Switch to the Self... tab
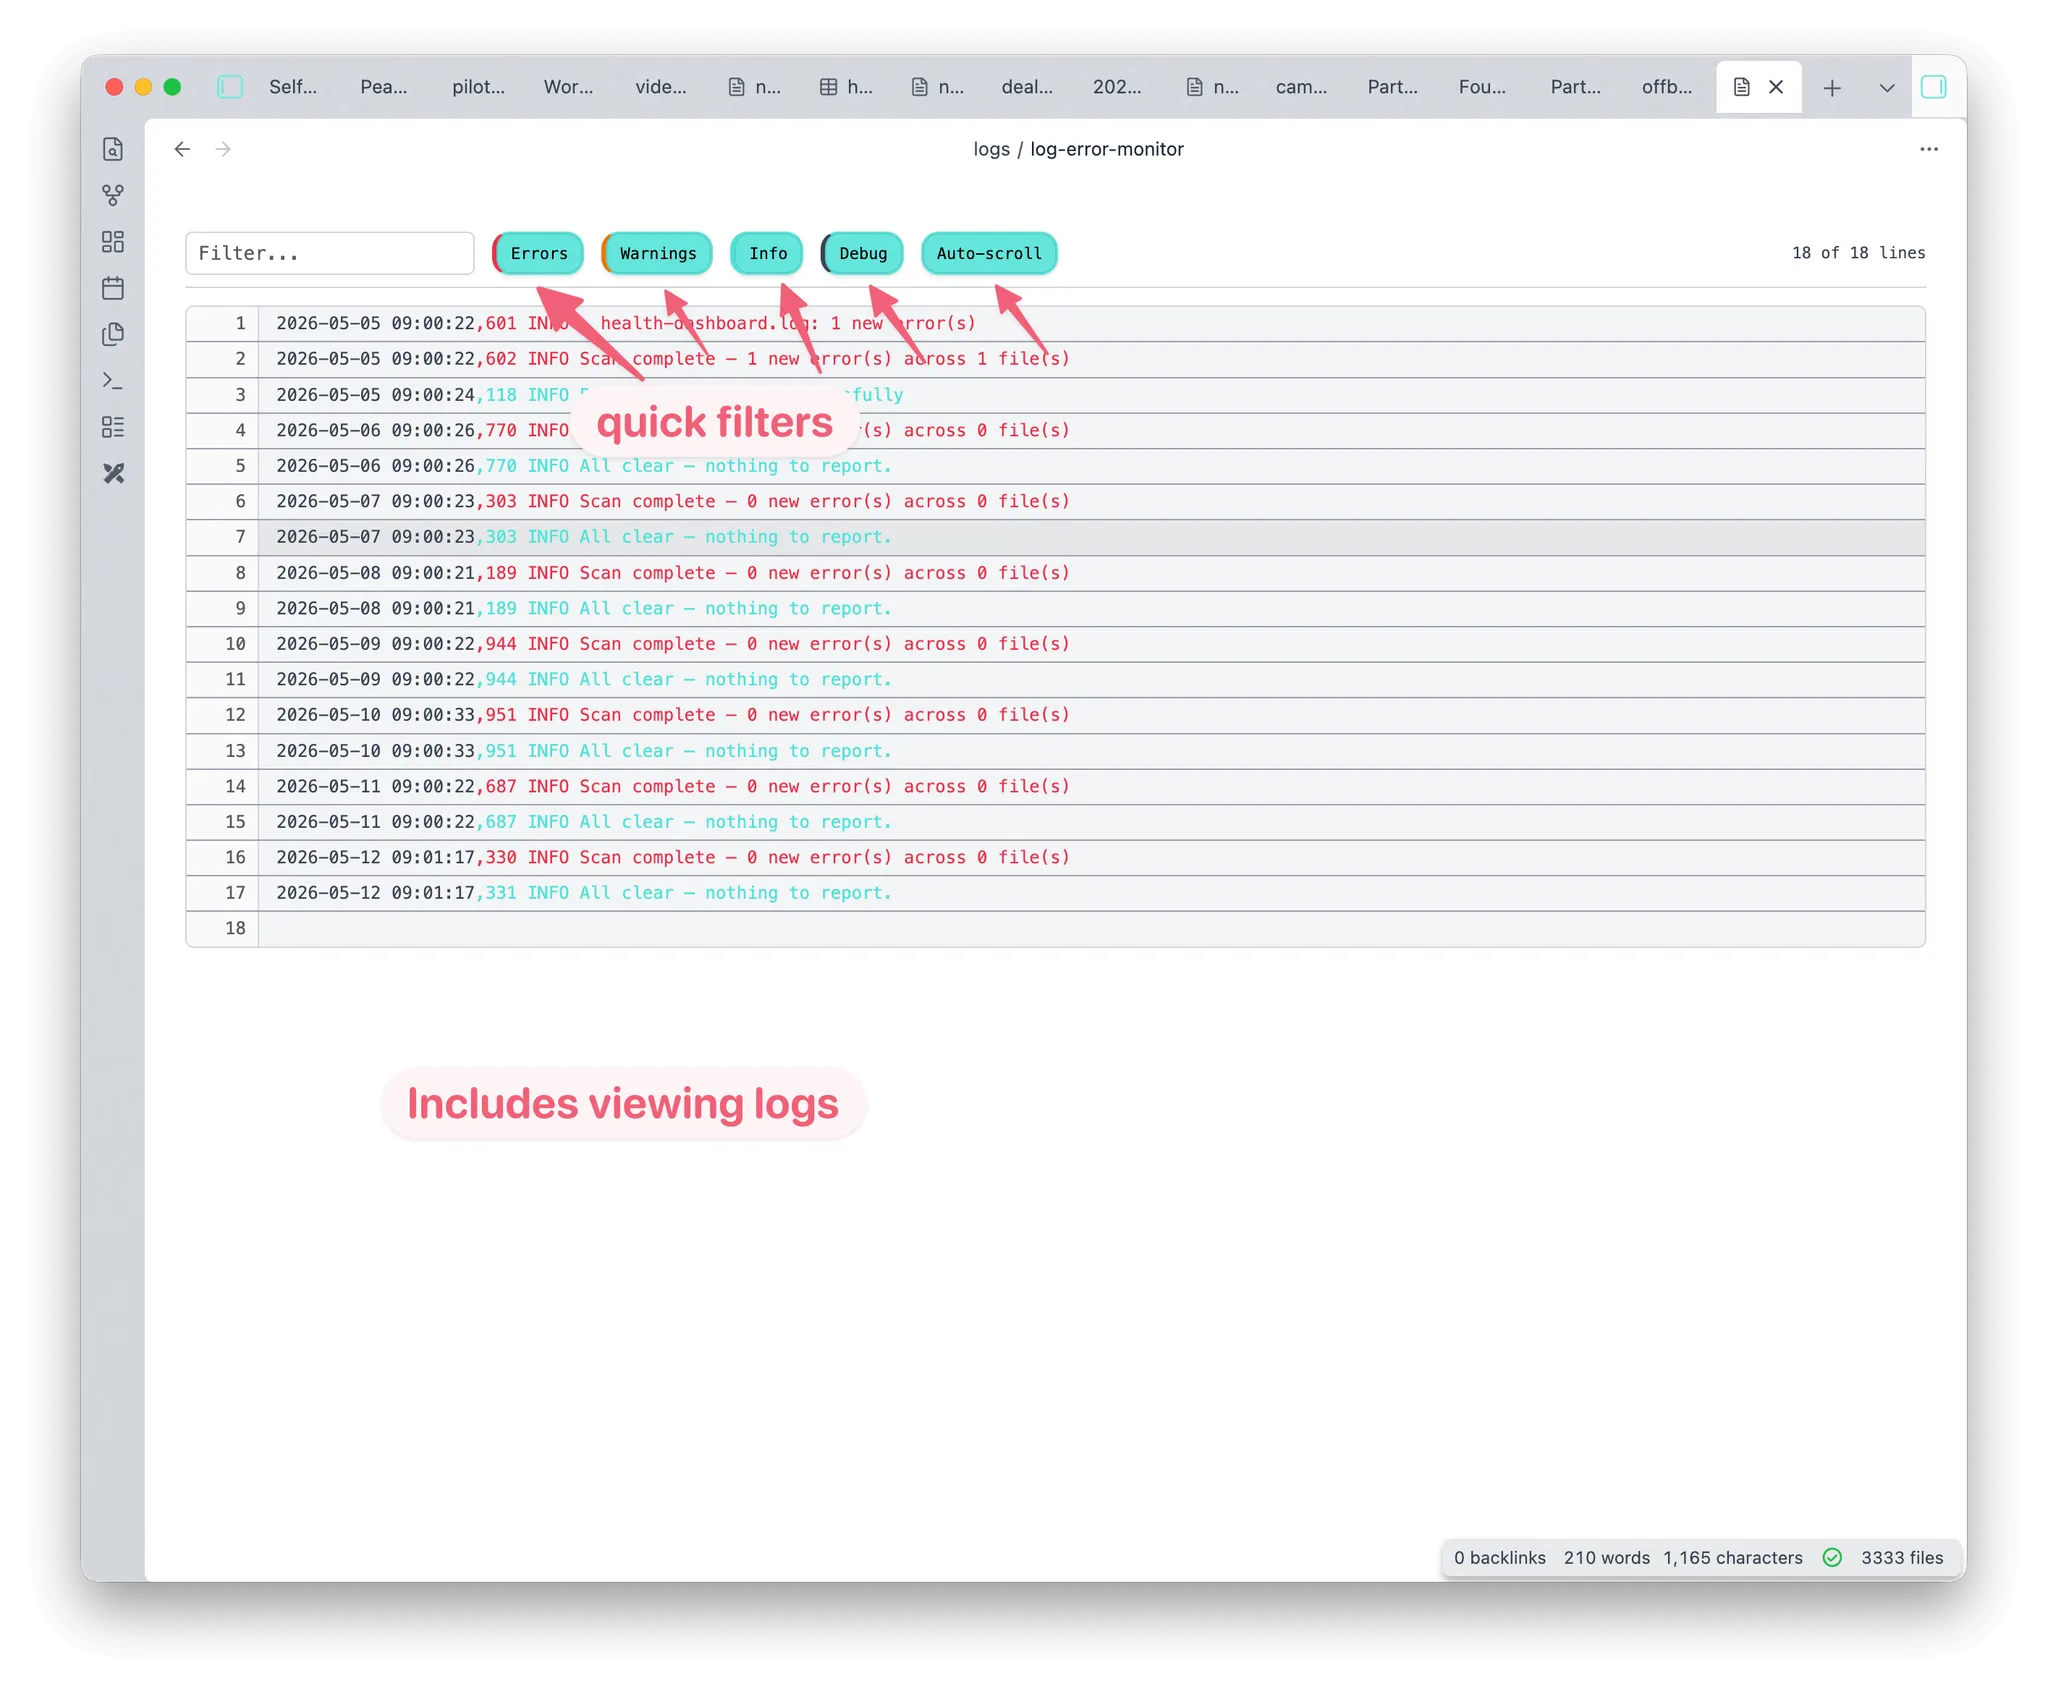This screenshot has height=1689, width=2048. click(x=293, y=87)
